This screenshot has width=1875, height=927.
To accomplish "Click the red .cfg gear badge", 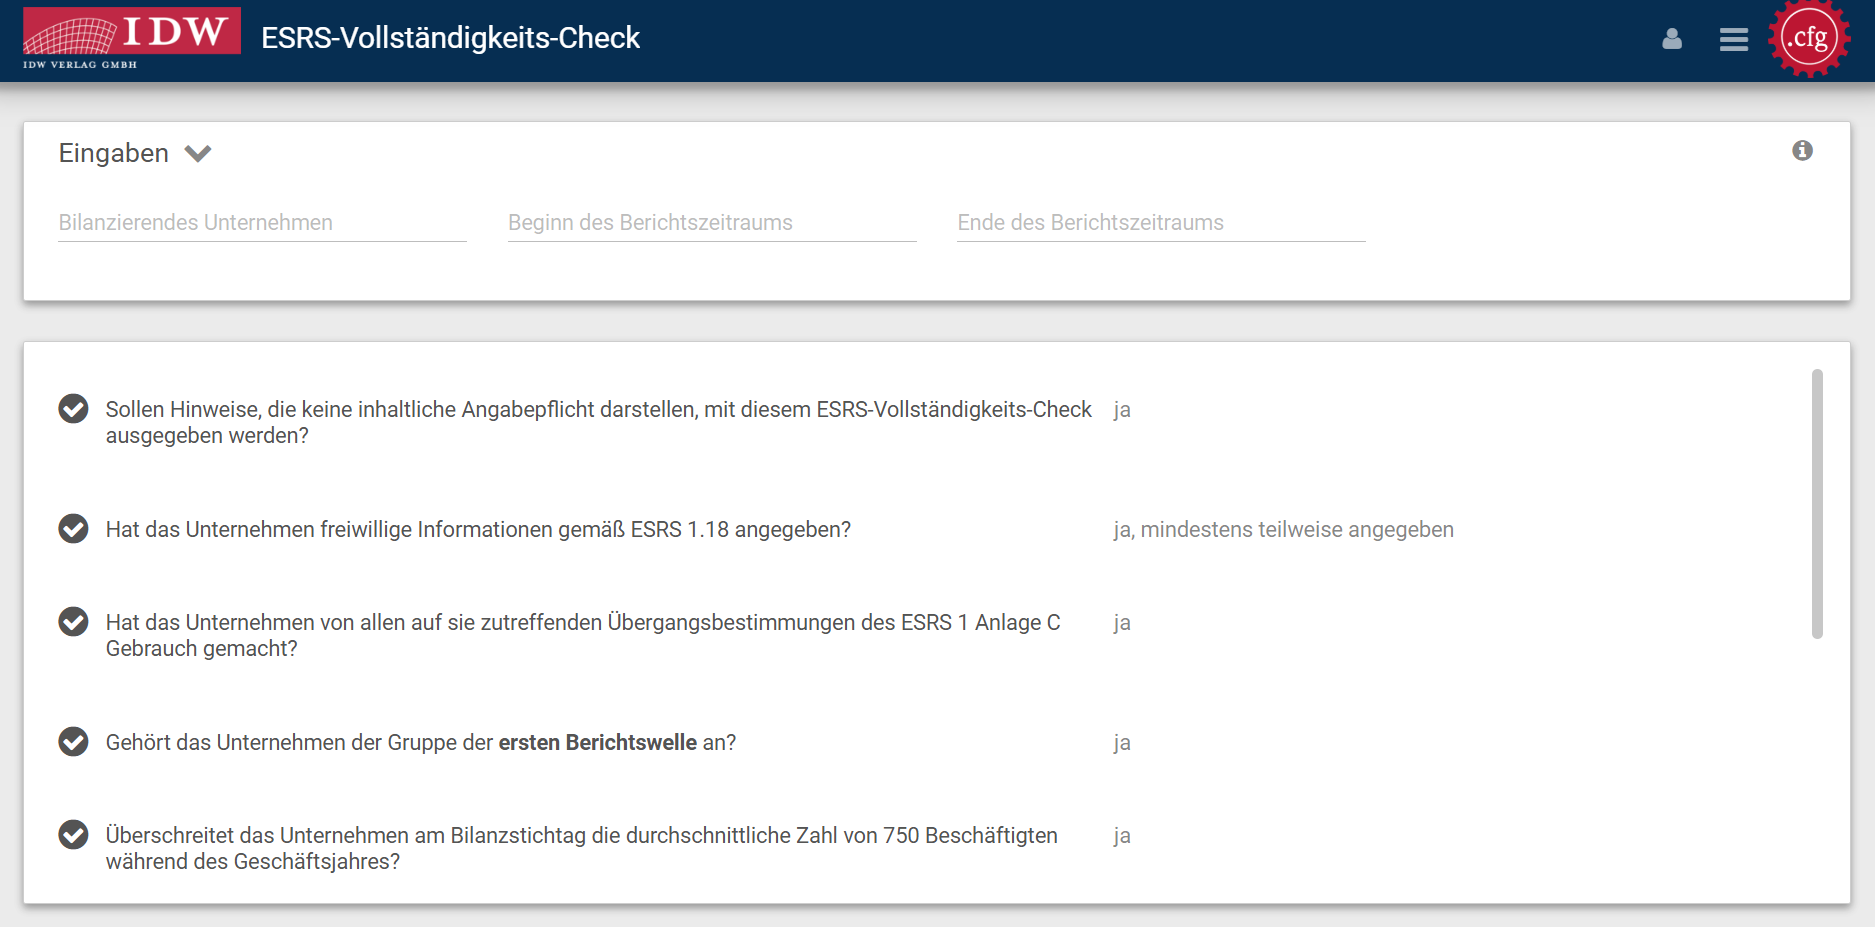I will tap(1808, 39).
